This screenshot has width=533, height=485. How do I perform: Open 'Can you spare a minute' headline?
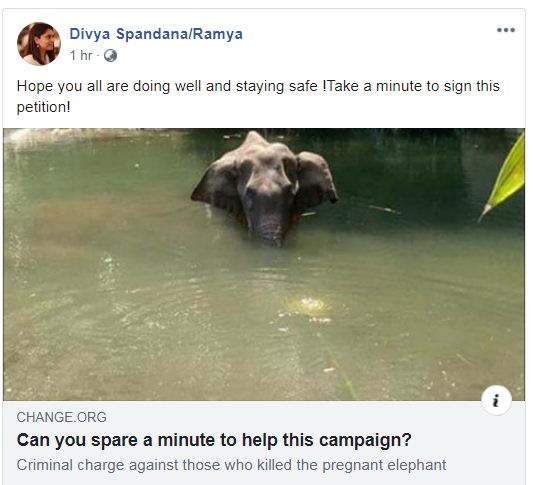point(214,440)
